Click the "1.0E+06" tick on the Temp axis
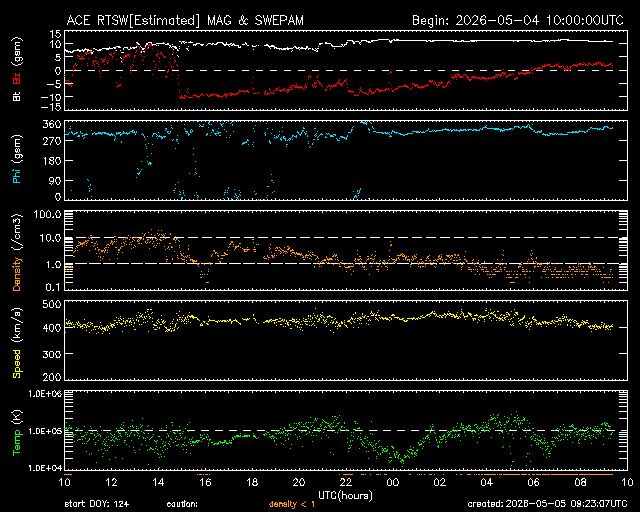Screen dimensions: 640x512 coord(45,394)
